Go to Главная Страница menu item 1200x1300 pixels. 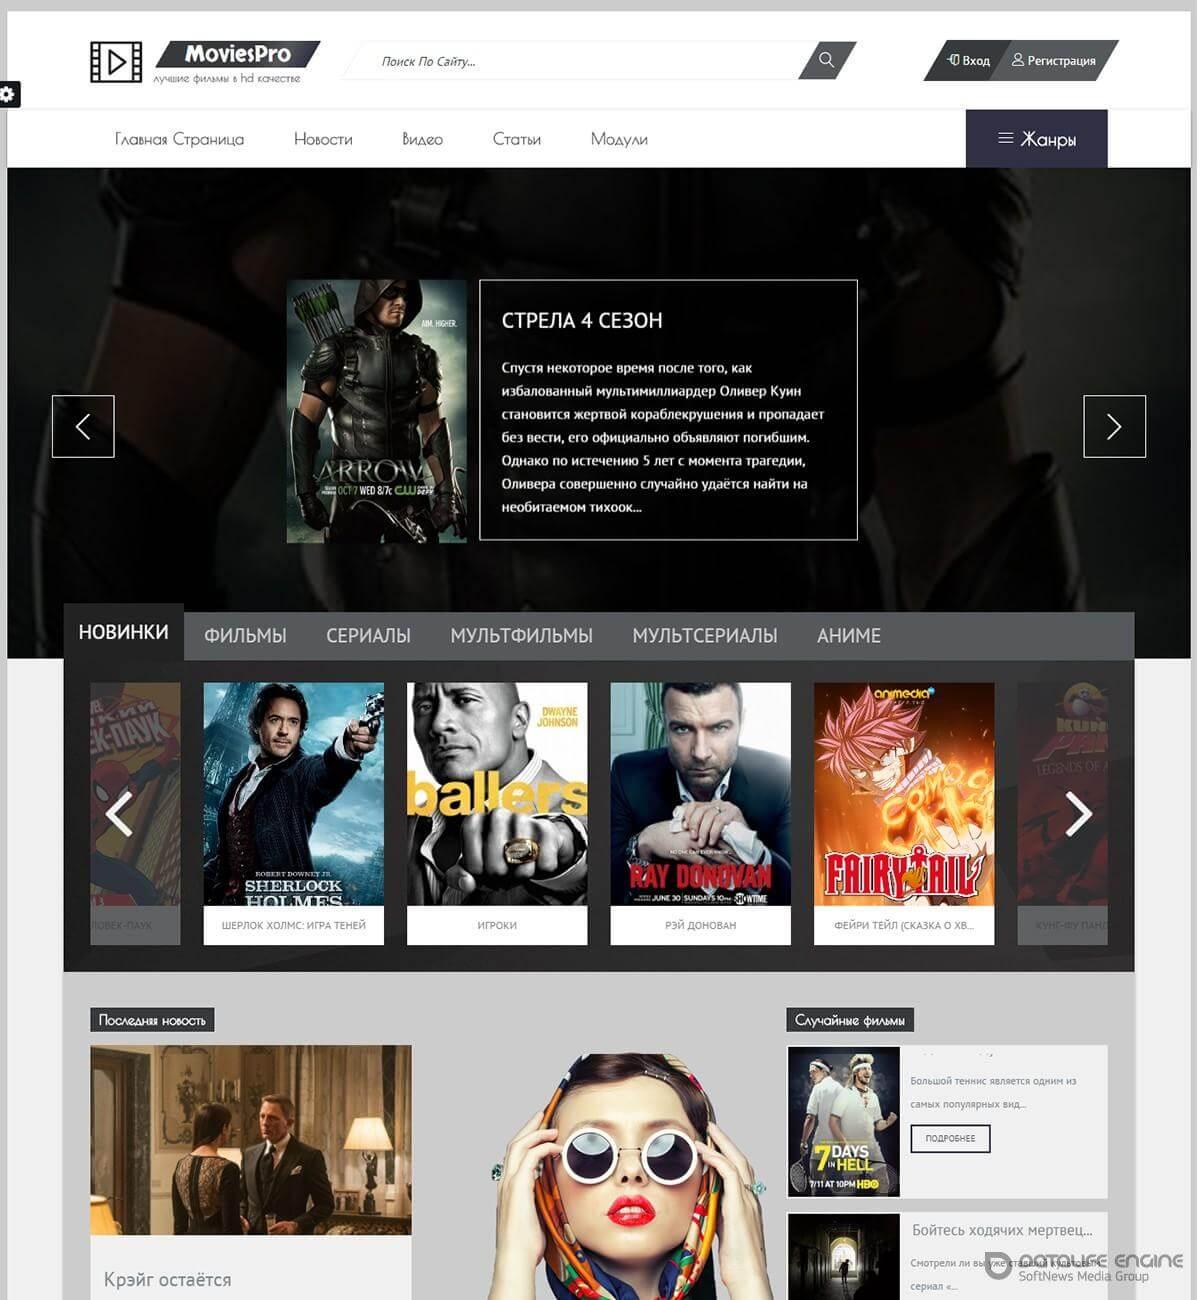coord(179,140)
